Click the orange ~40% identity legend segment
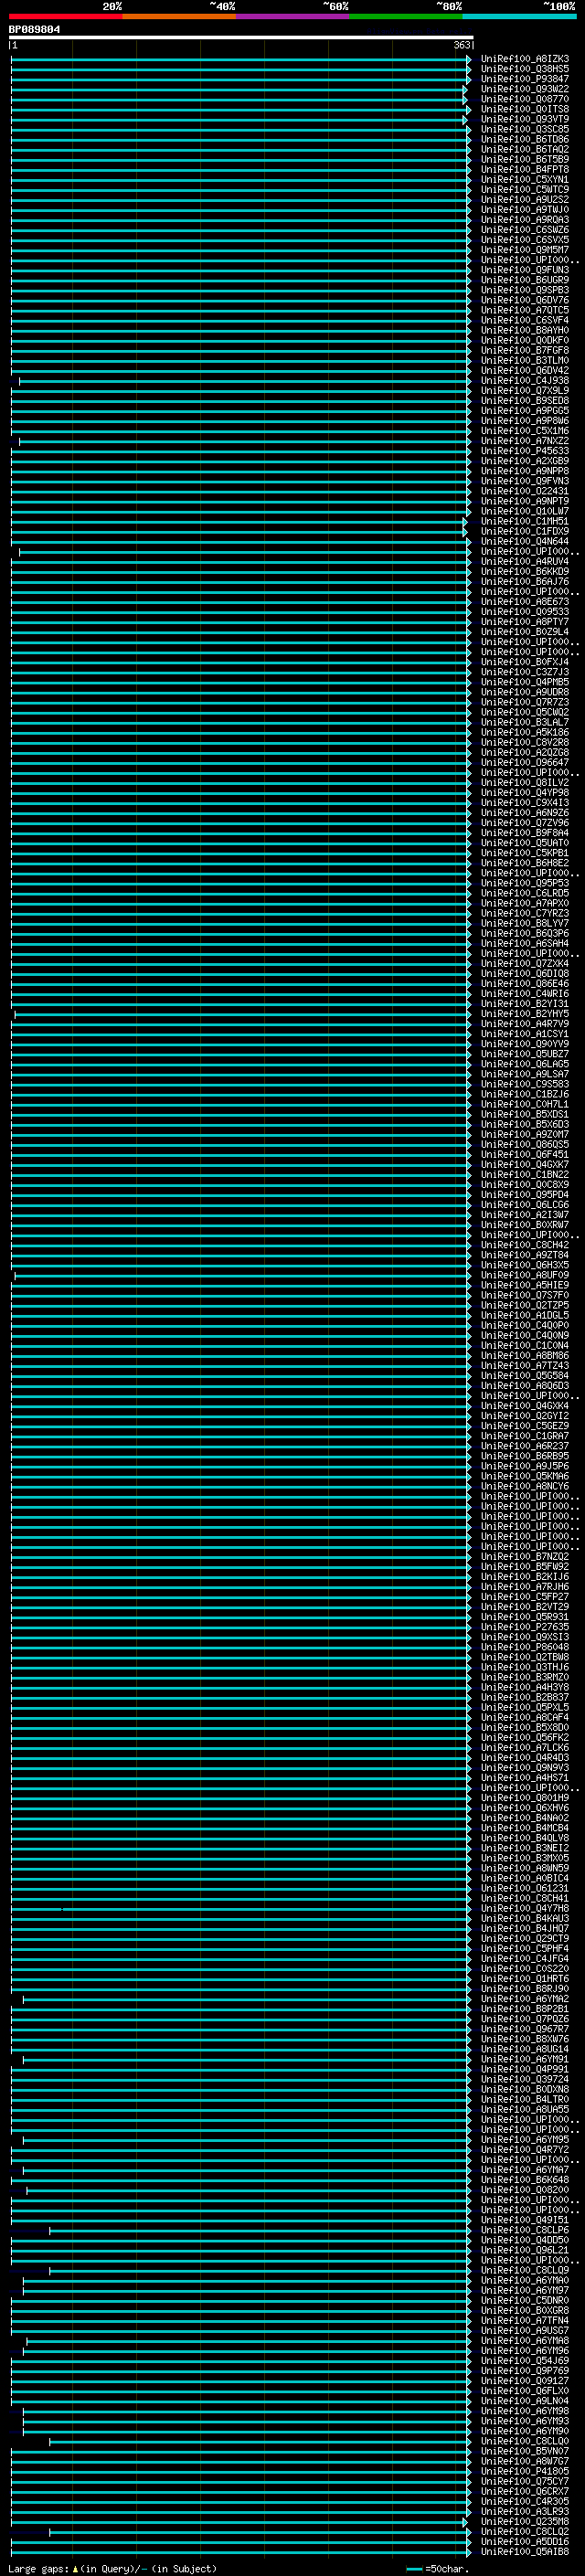This screenshot has height=2576, width=585. click(x=179, y=16)
